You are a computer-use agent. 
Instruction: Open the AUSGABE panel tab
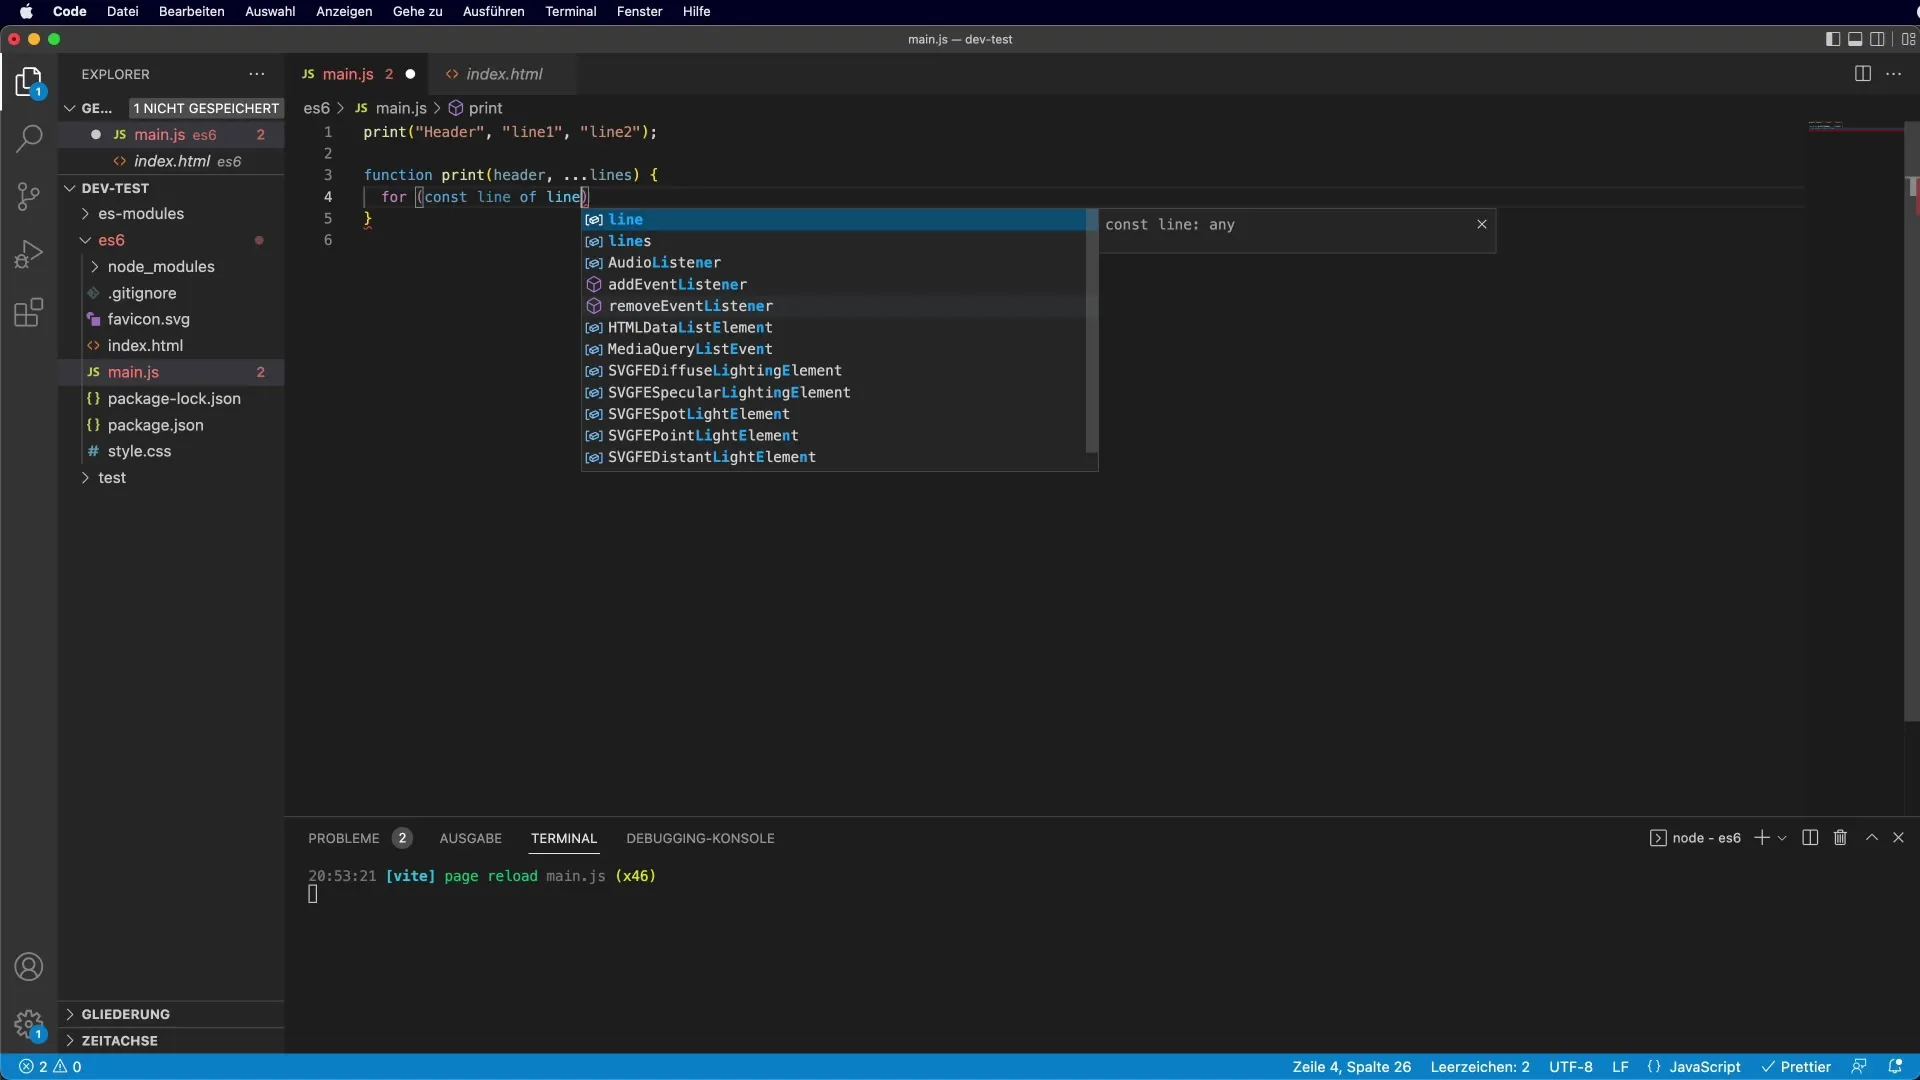pos(470,838)
